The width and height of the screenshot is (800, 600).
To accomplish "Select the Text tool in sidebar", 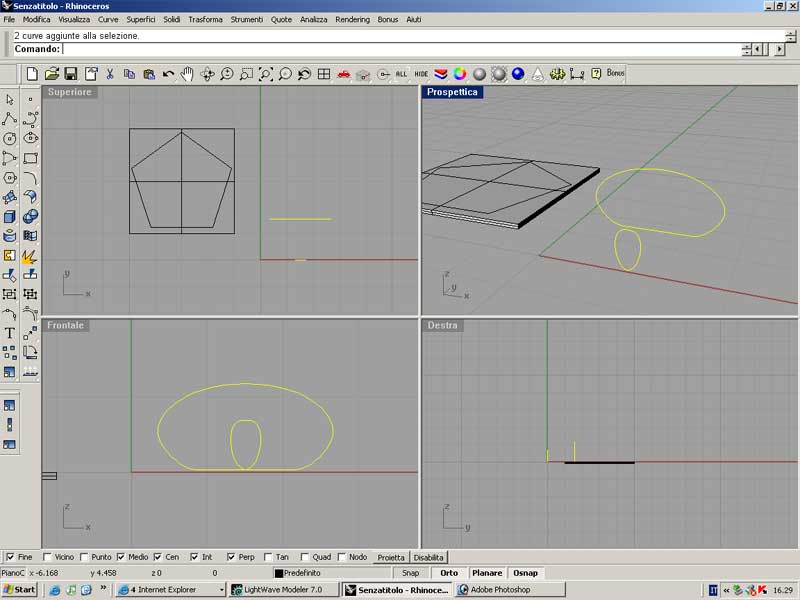I will 10,333.
